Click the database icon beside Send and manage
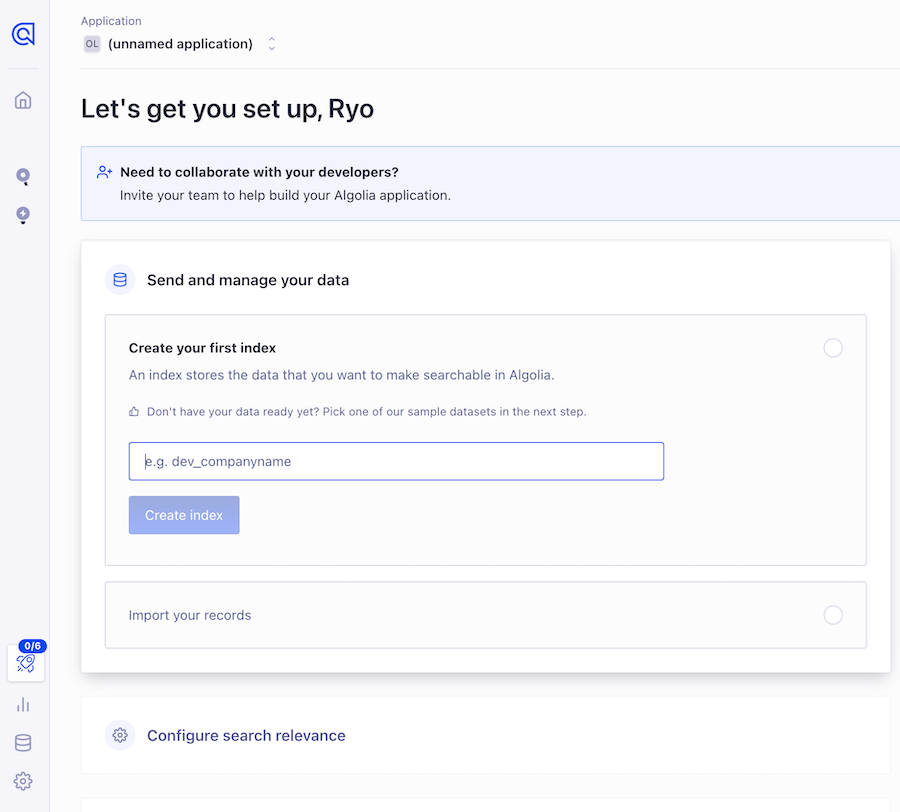 120,279
